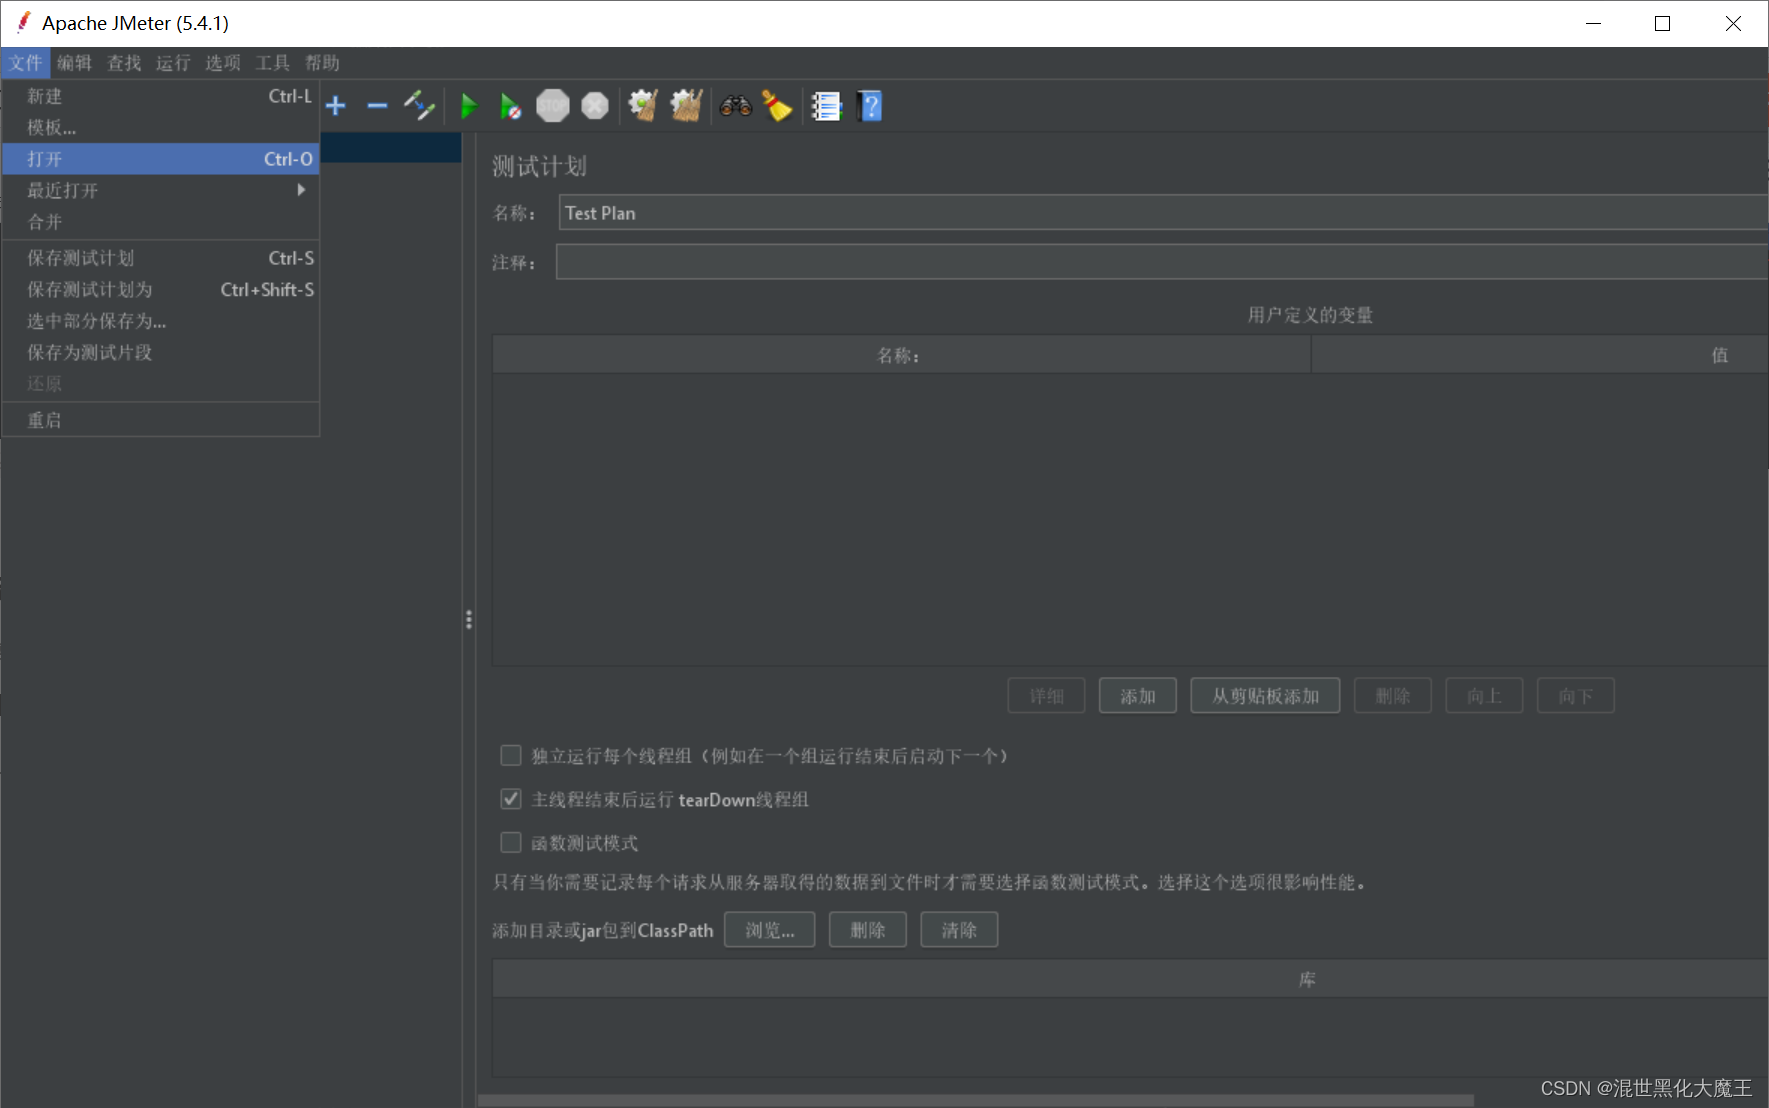The width and height of the screenshot is (1769, 1108).
Task: Click the 注释 comment field
Action: 1163,262
